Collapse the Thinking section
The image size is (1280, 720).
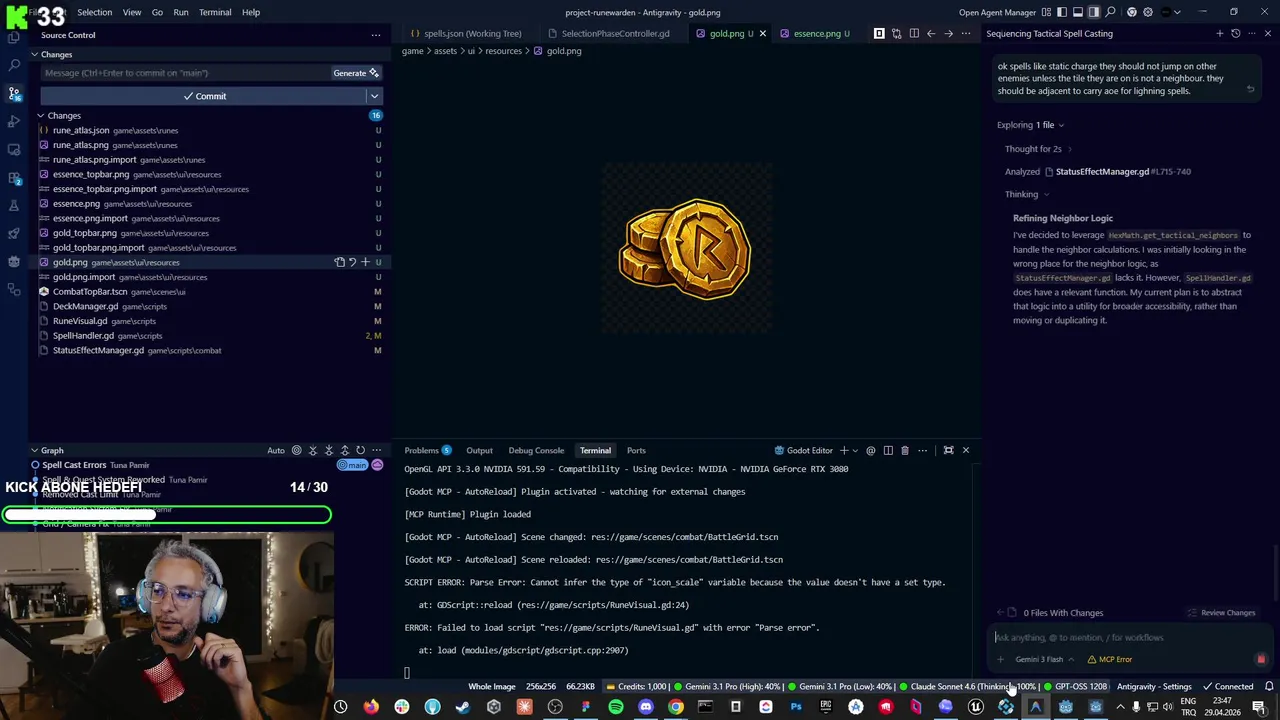[x=1027, y=194]
